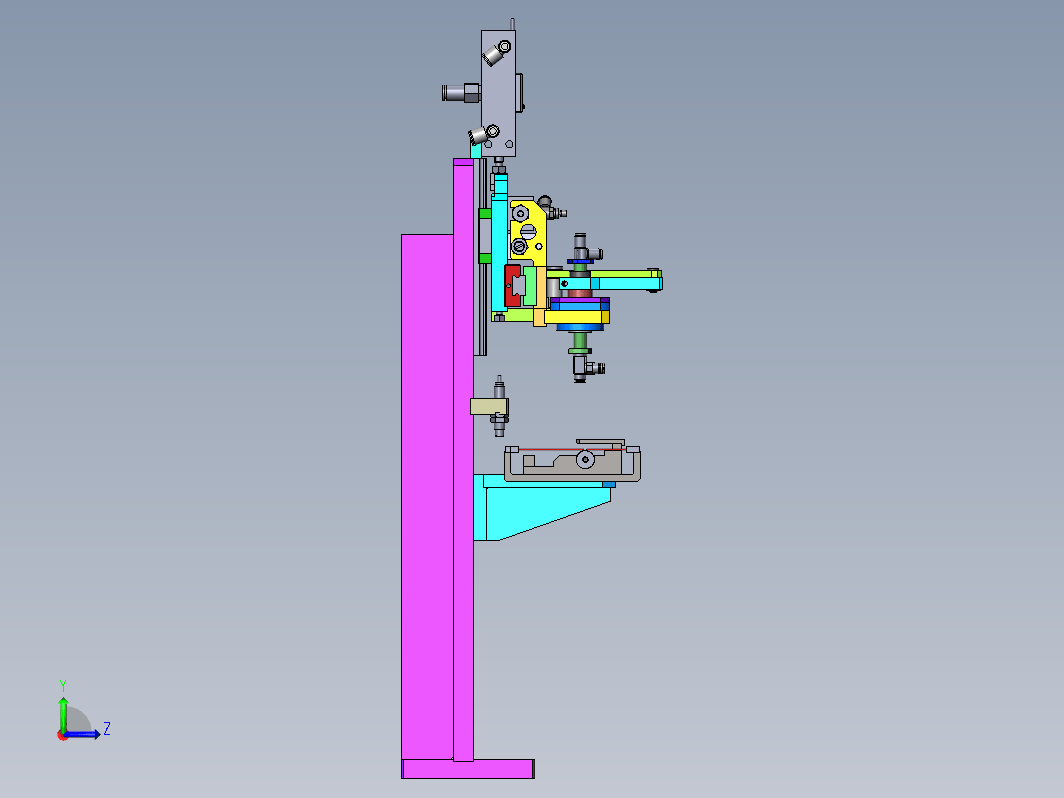Pick the yellow mounting bracket with screws
Screen dimensions: 1064x798
pyautogui.click(x=528, y=234)
